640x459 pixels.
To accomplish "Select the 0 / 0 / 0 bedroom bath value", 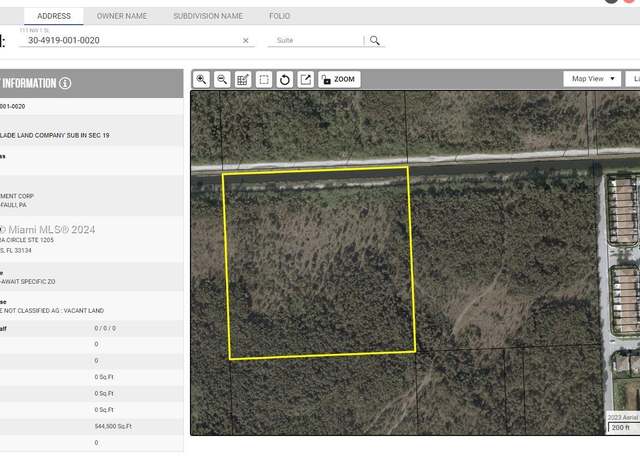I will pyautogui.click(x=105, y=328).
